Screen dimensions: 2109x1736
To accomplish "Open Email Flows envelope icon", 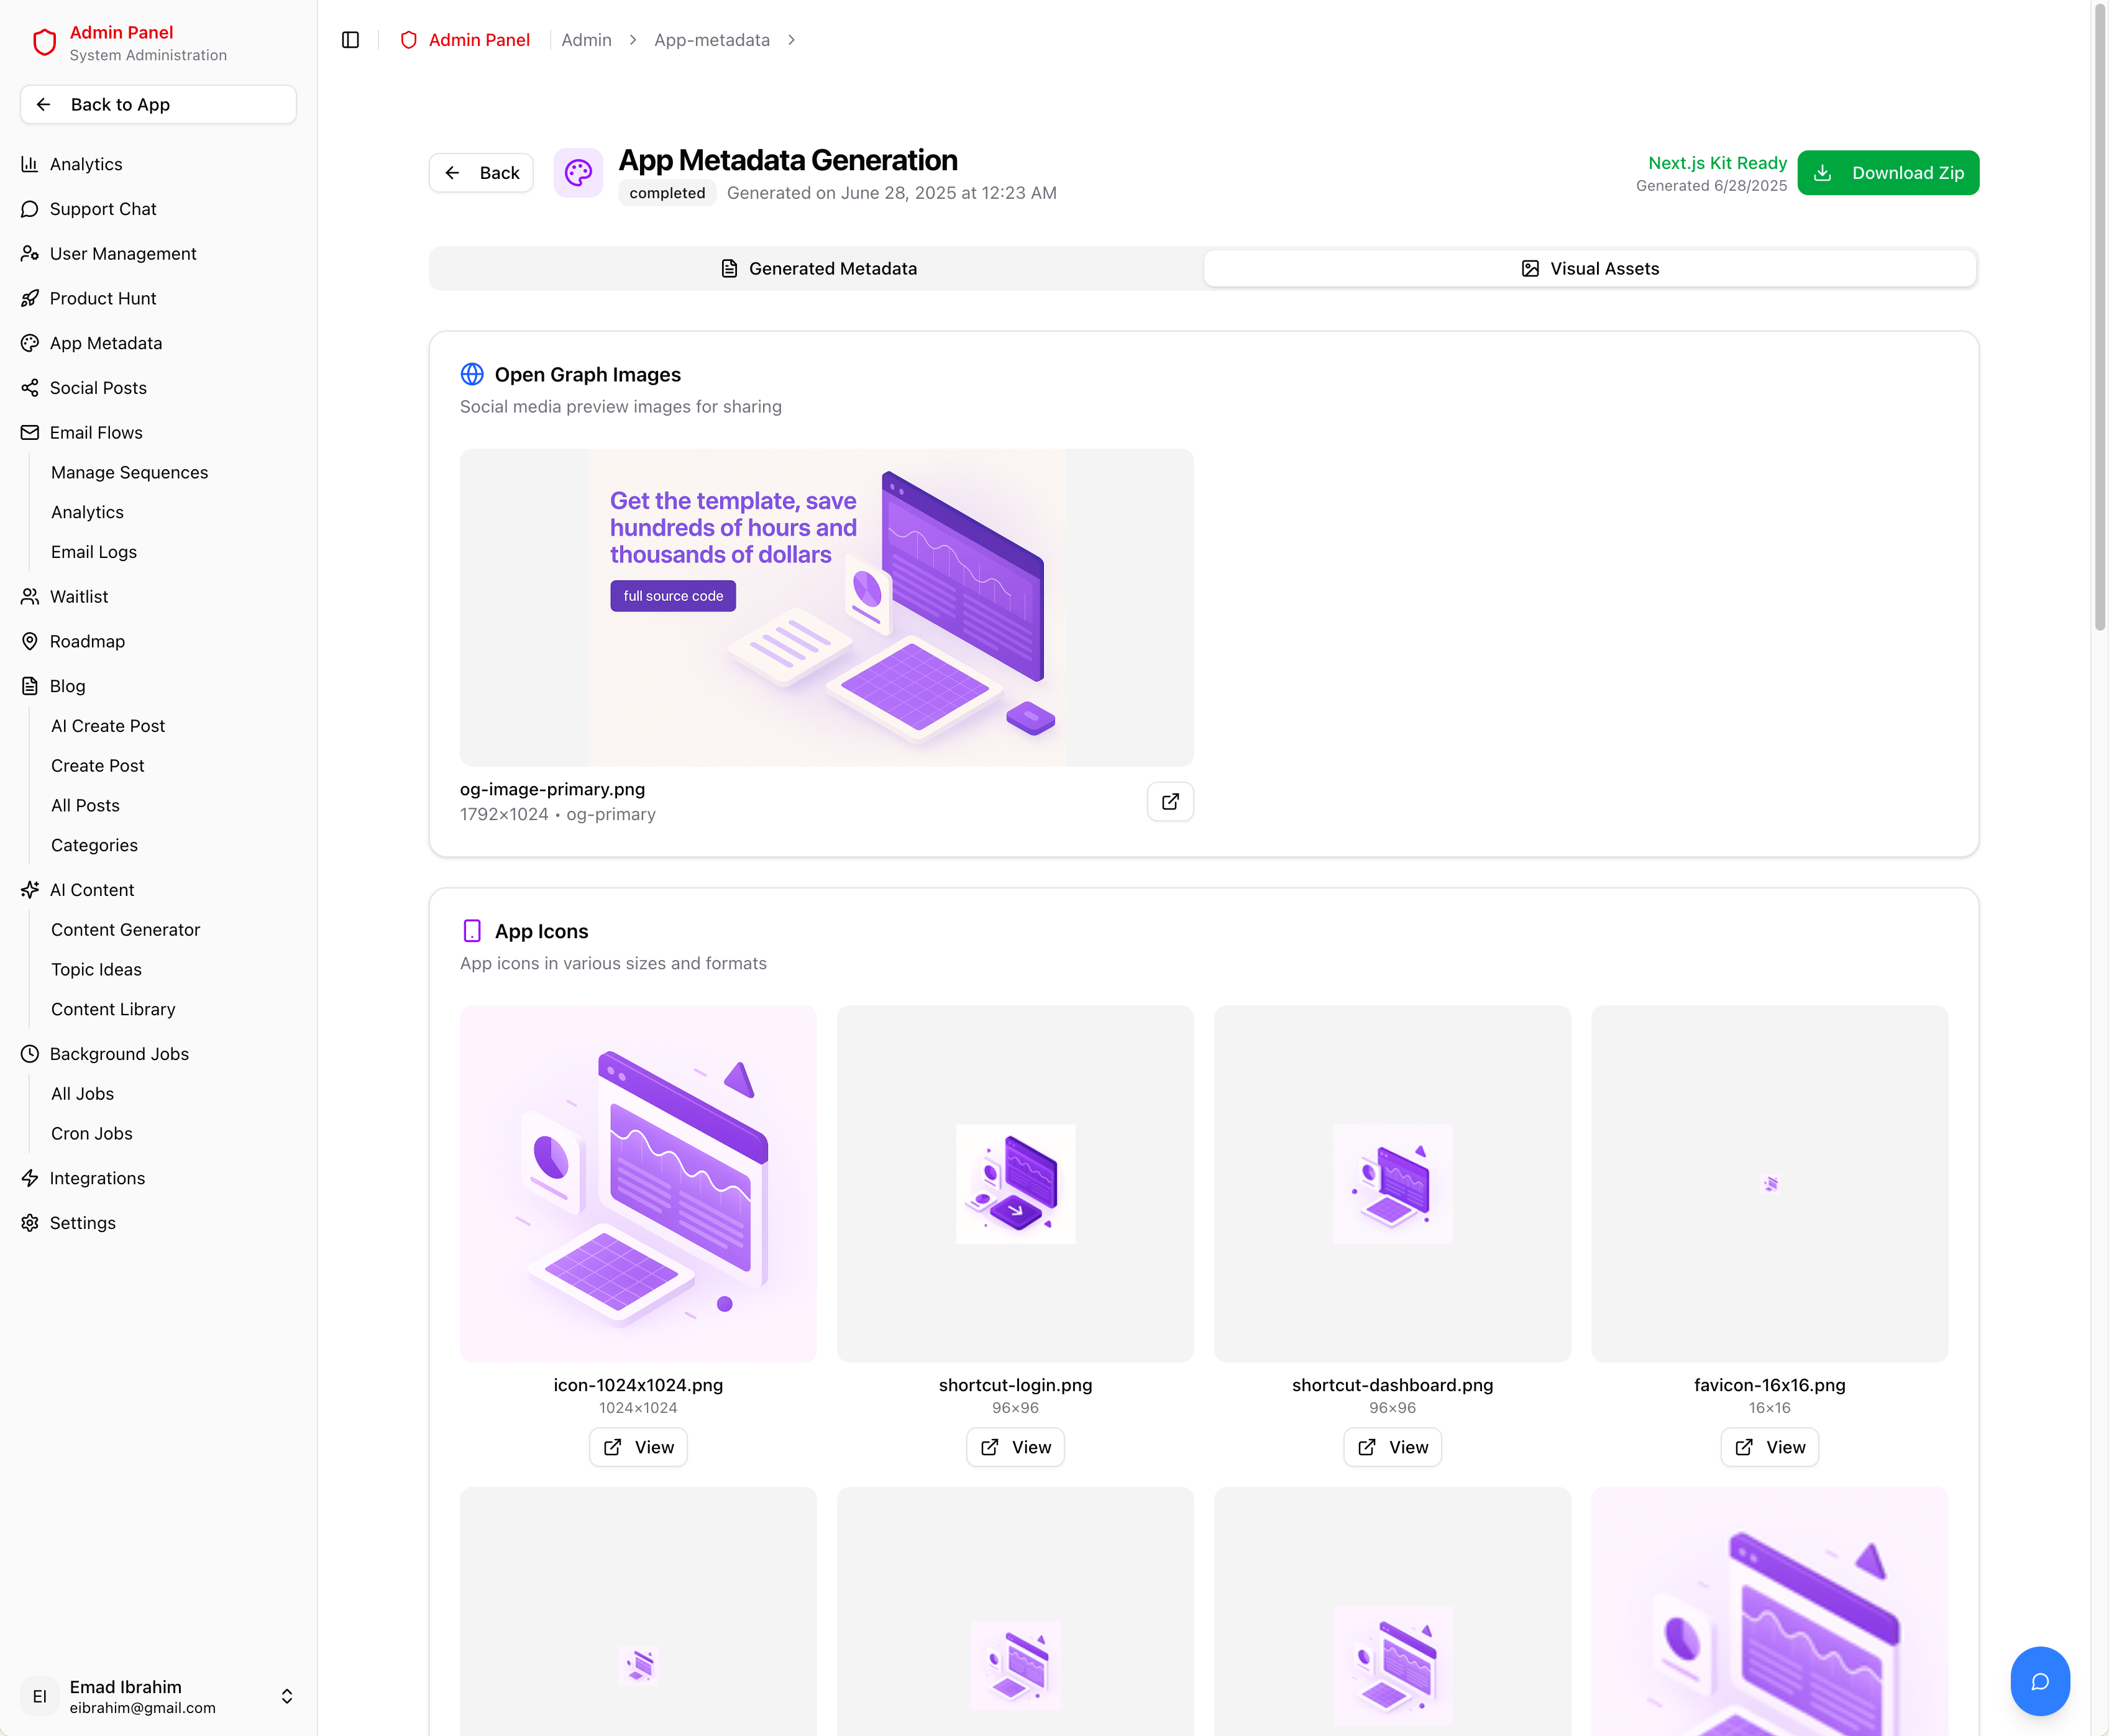I will (29, 432).
